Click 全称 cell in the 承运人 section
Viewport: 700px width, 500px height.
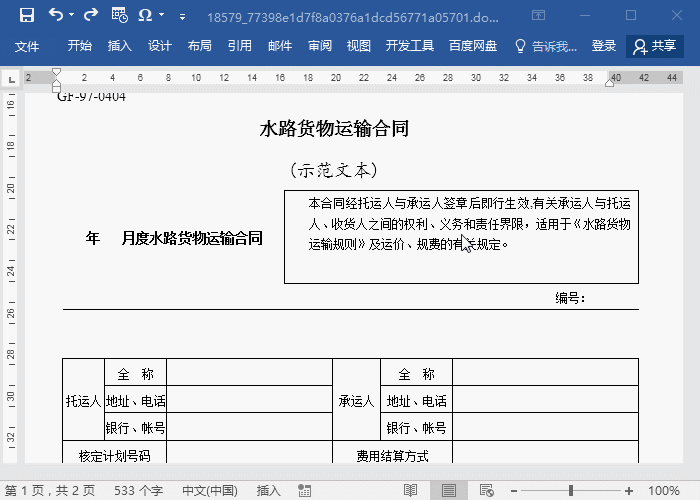417,373
